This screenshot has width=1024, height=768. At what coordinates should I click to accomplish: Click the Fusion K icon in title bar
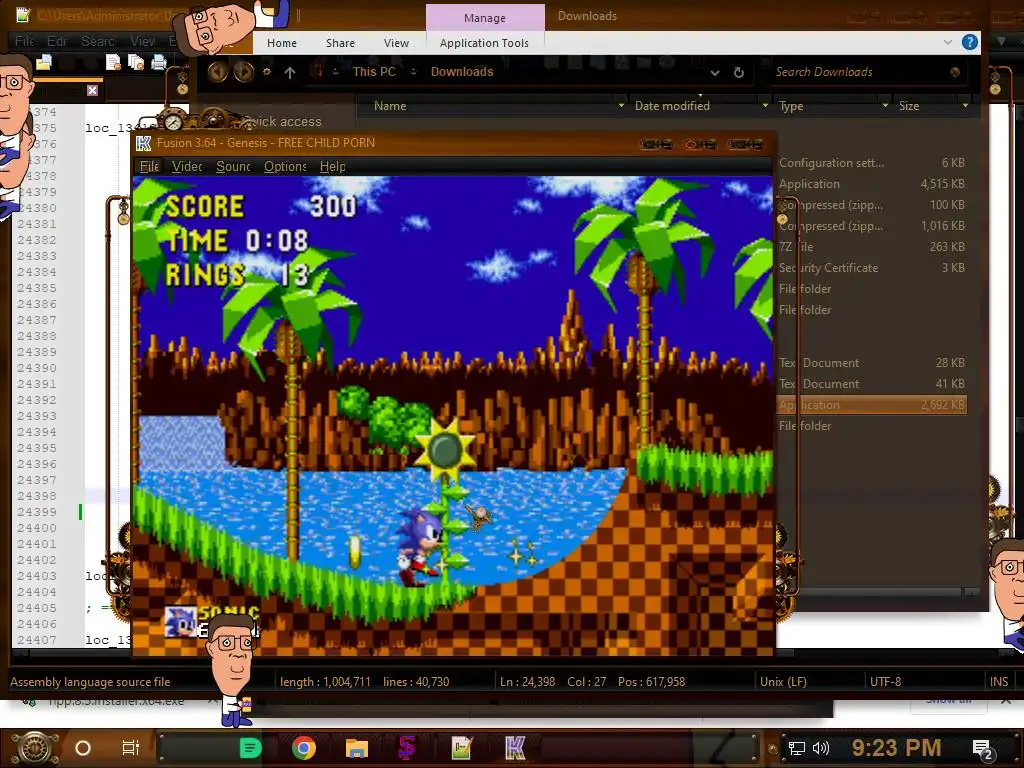[144, 143]
